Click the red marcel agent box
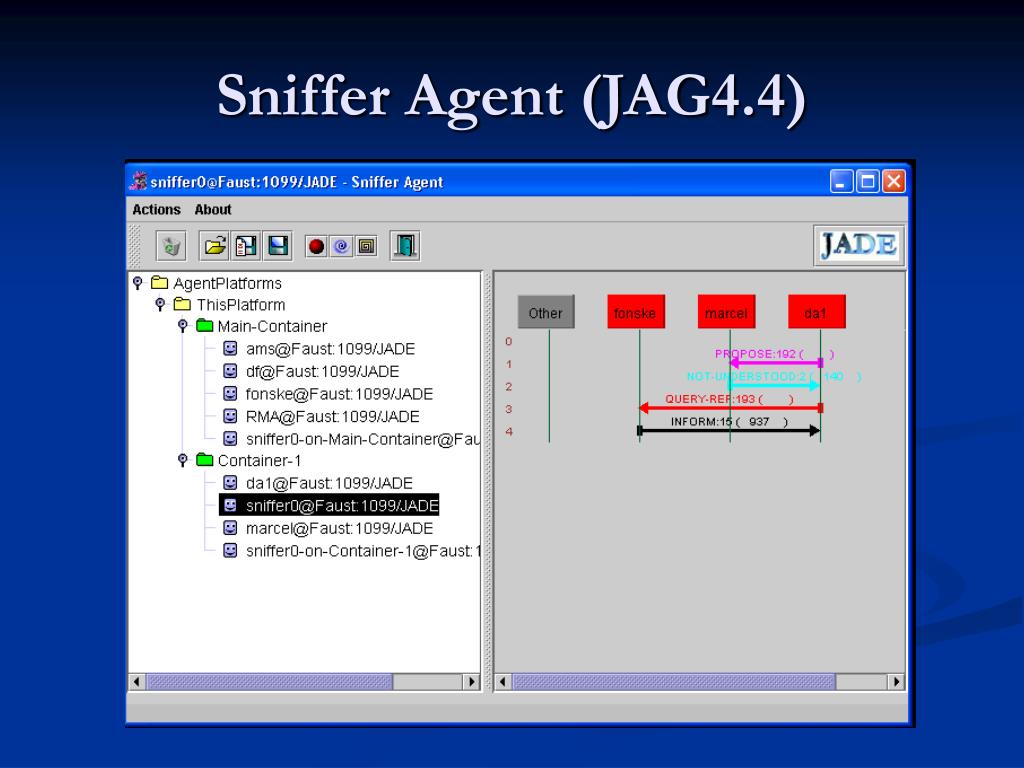Viewport: 1024px width, 768px height. pos(726,312)
